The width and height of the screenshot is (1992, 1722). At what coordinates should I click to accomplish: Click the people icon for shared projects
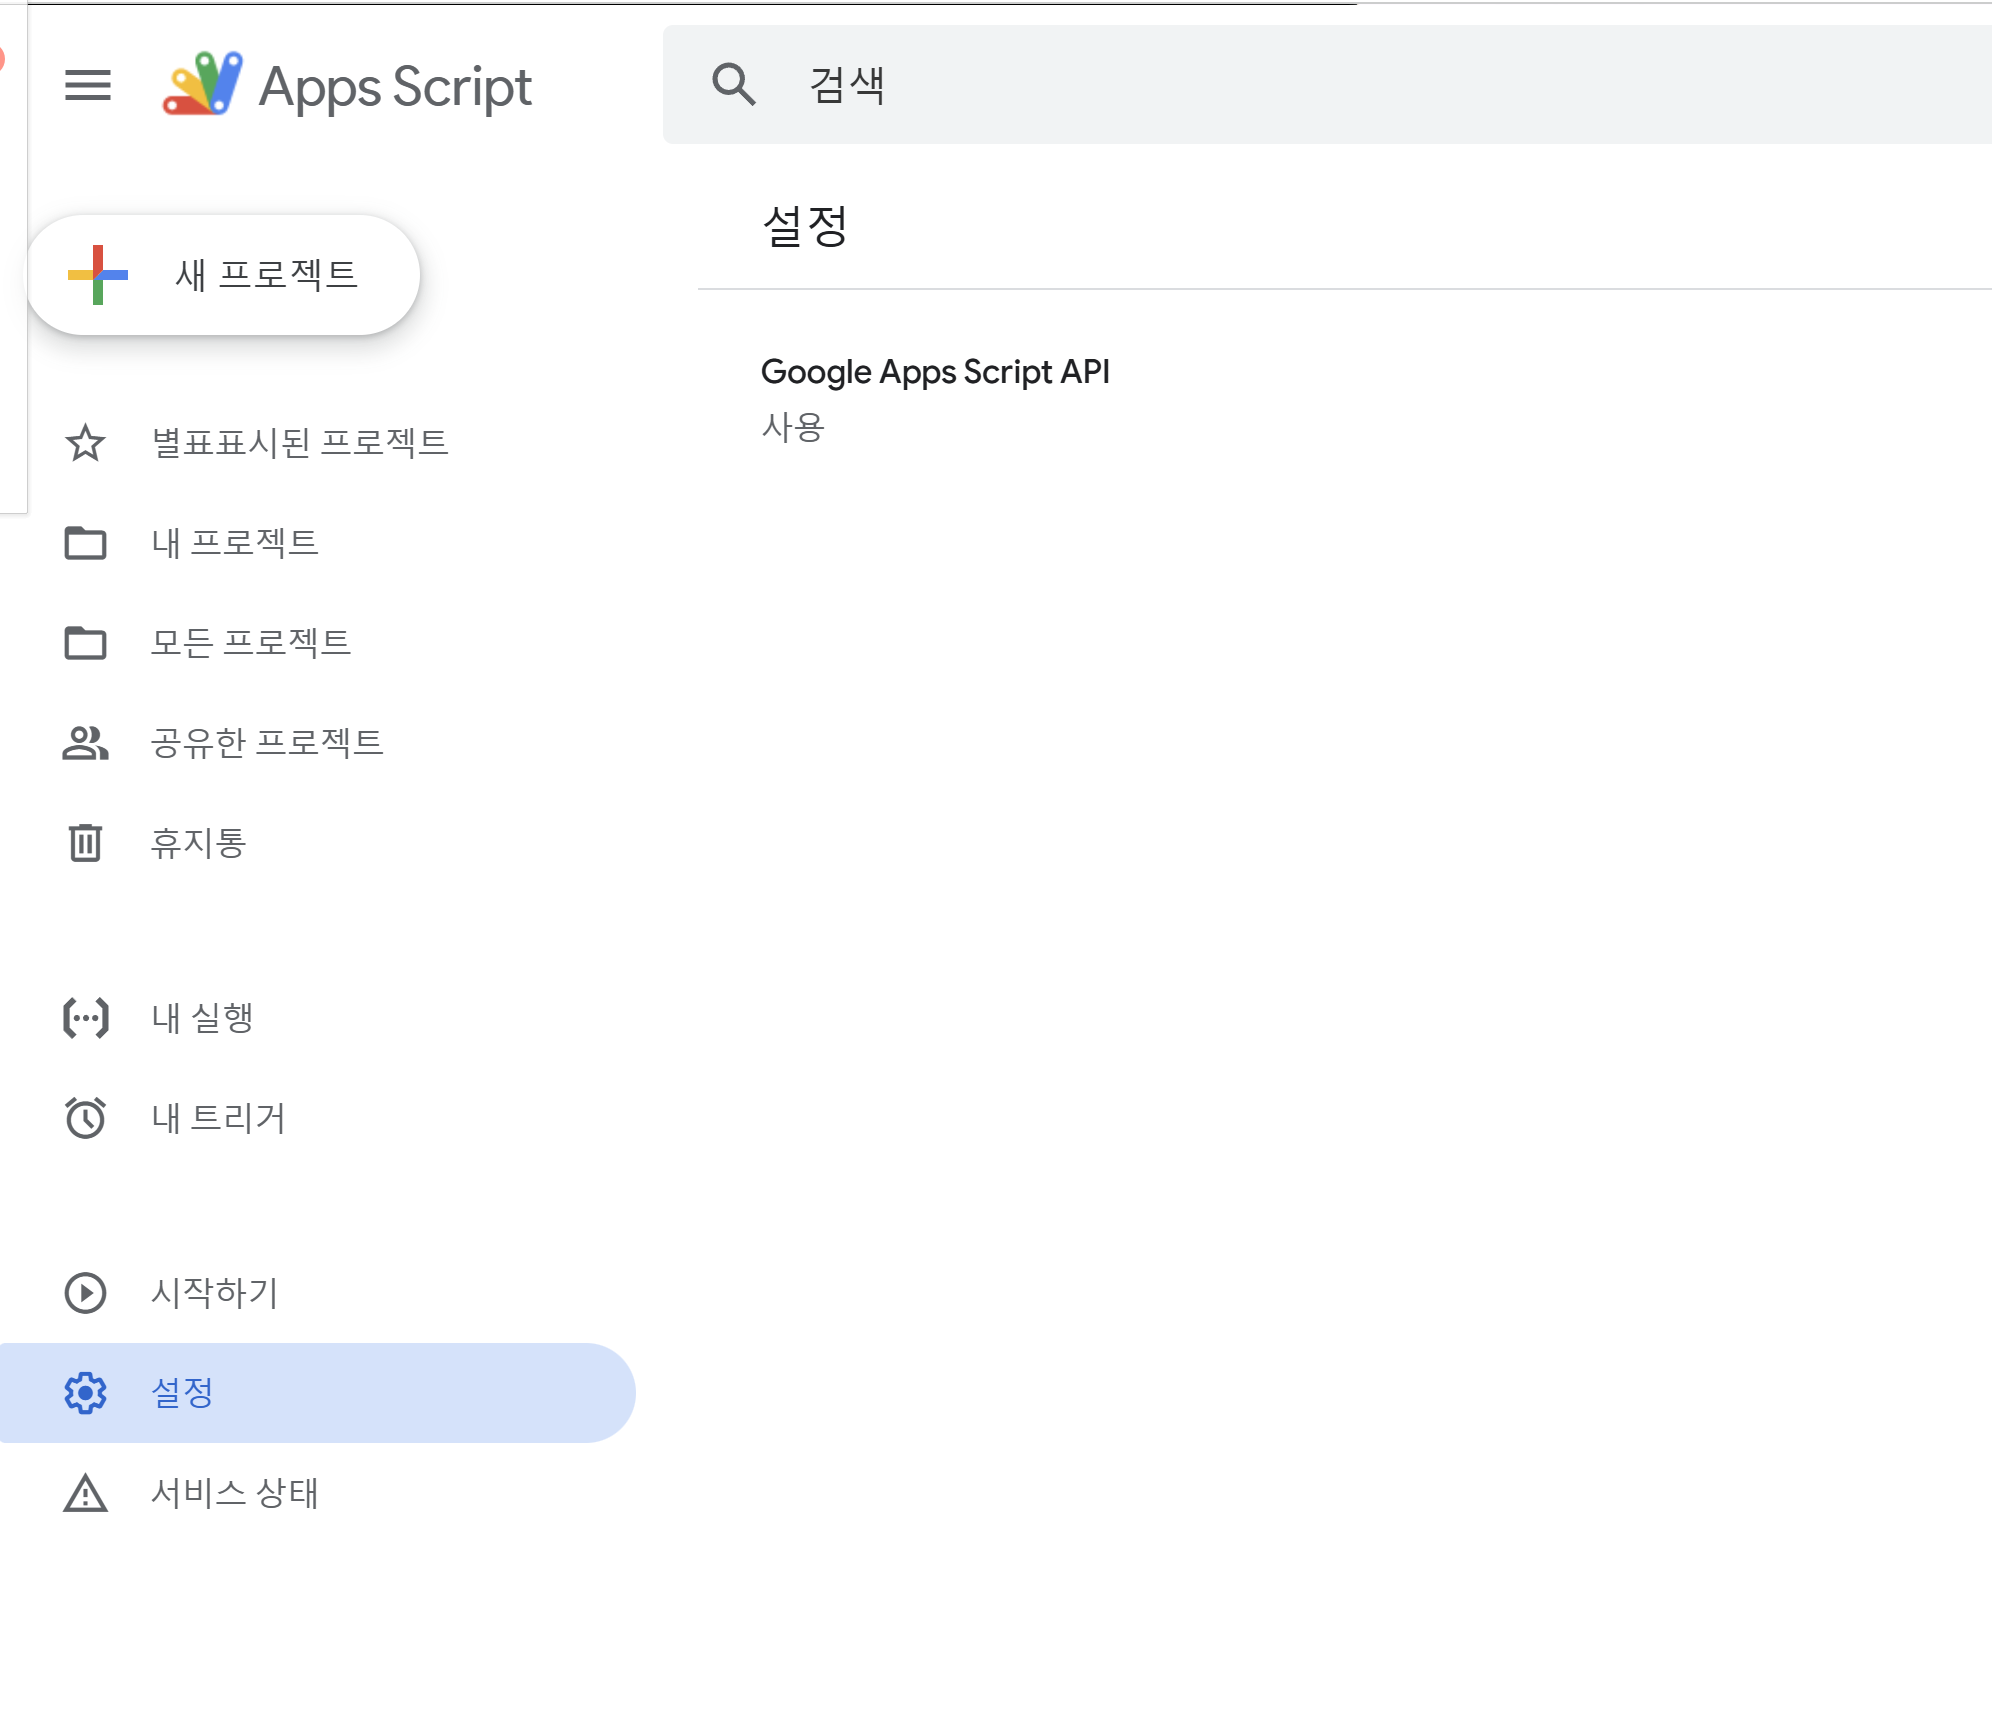pos(85,743)
